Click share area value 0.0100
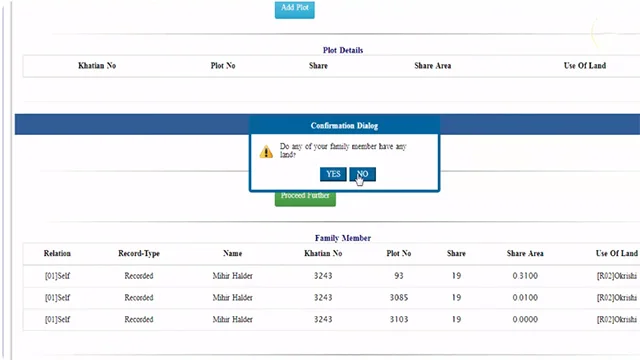 point(525,298)
